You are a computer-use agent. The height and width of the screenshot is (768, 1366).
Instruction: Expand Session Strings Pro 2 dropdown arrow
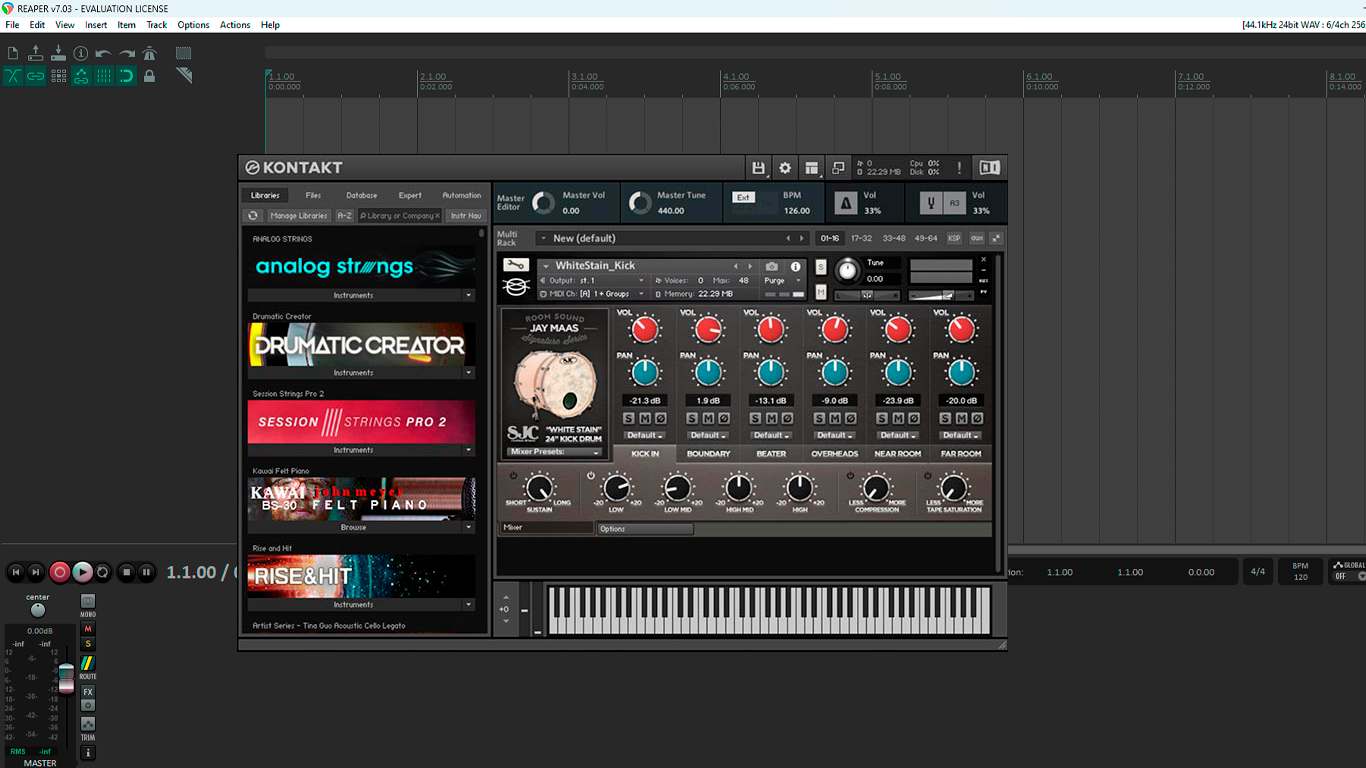click(x=469, y=450)
